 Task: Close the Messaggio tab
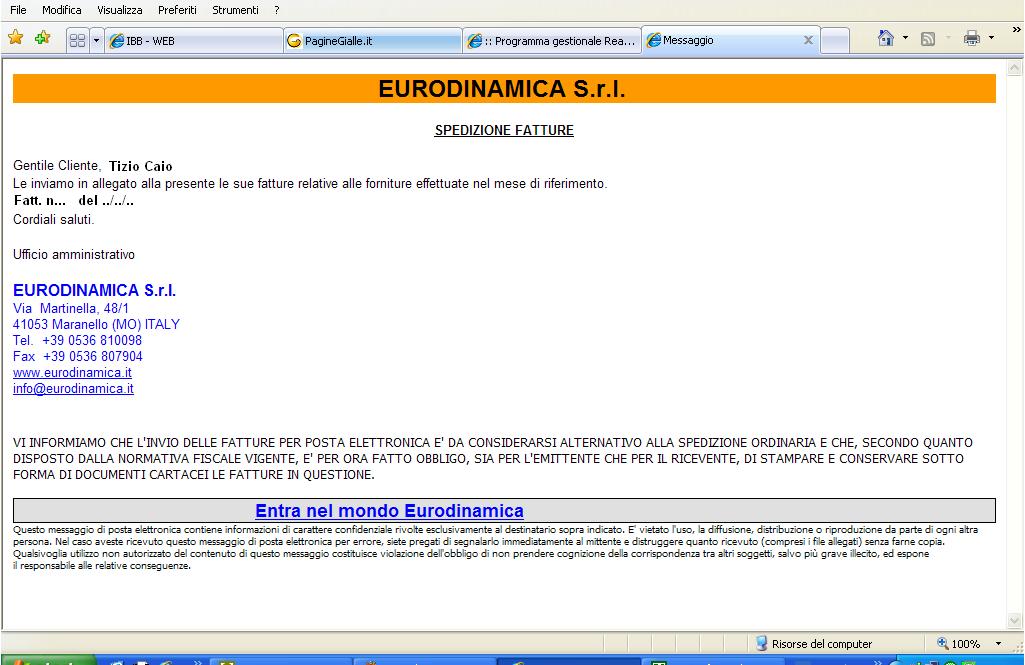click(x=808, y=40)
